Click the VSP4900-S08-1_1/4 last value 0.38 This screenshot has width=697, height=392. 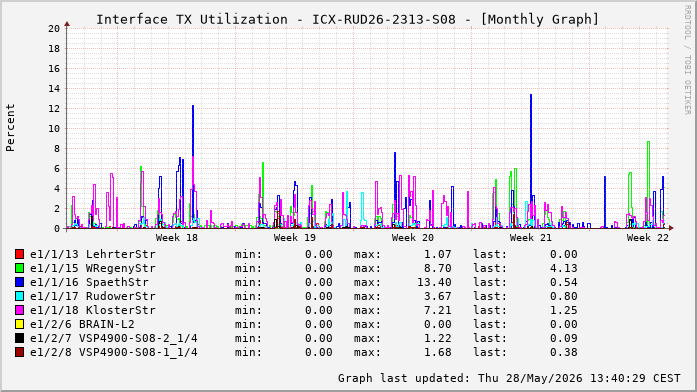[x=564, y=352]
